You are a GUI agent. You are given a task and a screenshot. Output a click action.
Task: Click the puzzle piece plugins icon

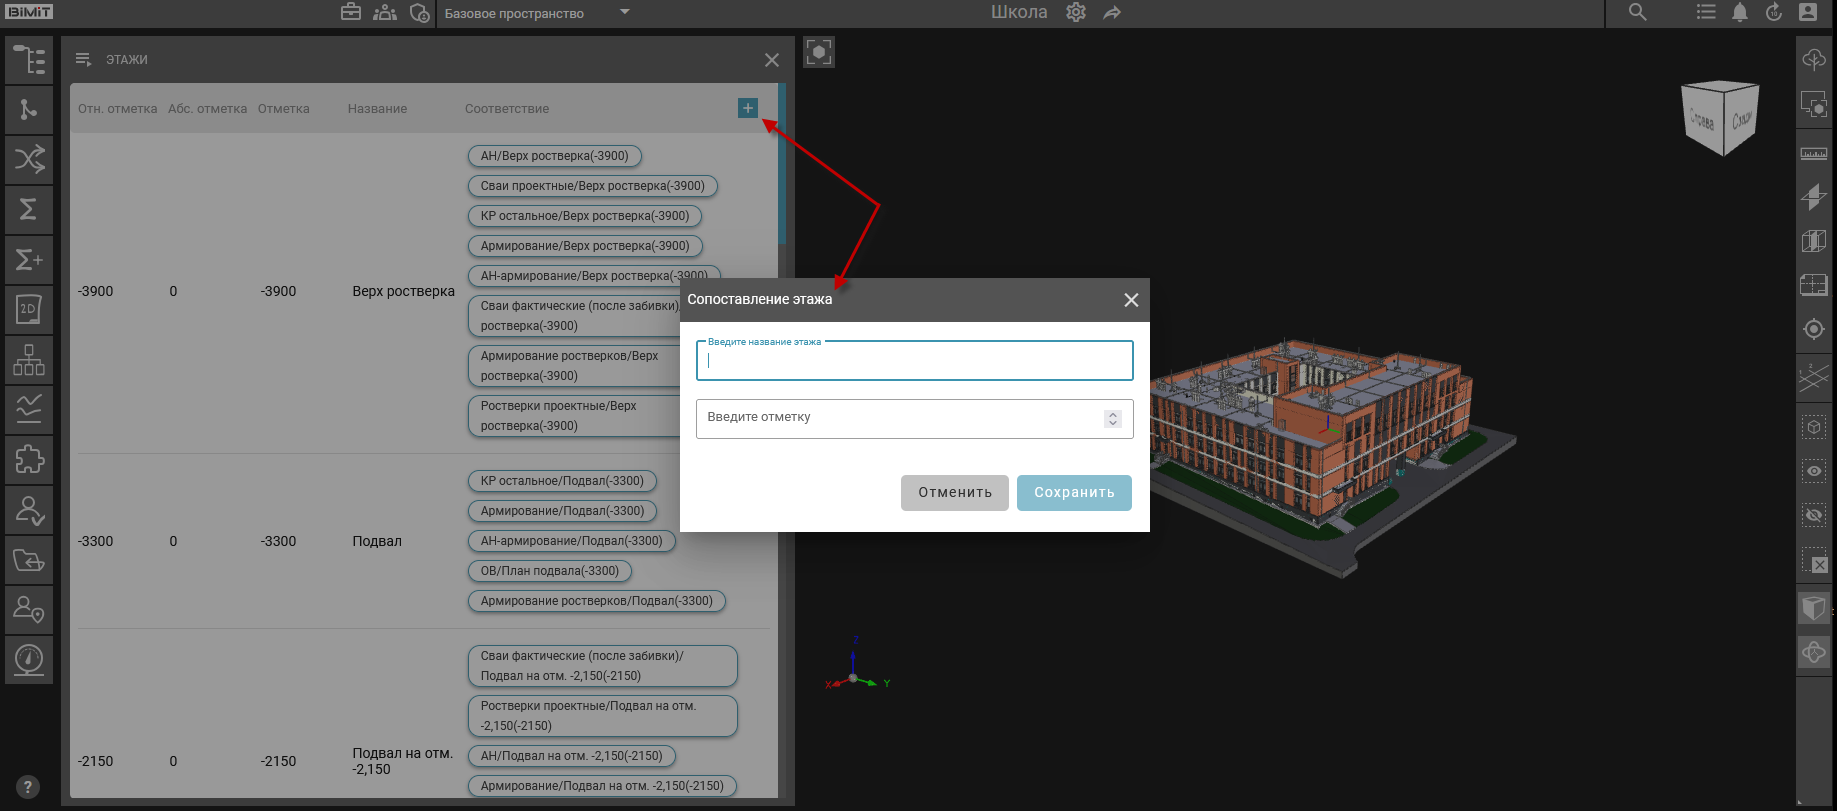point(29,460)
